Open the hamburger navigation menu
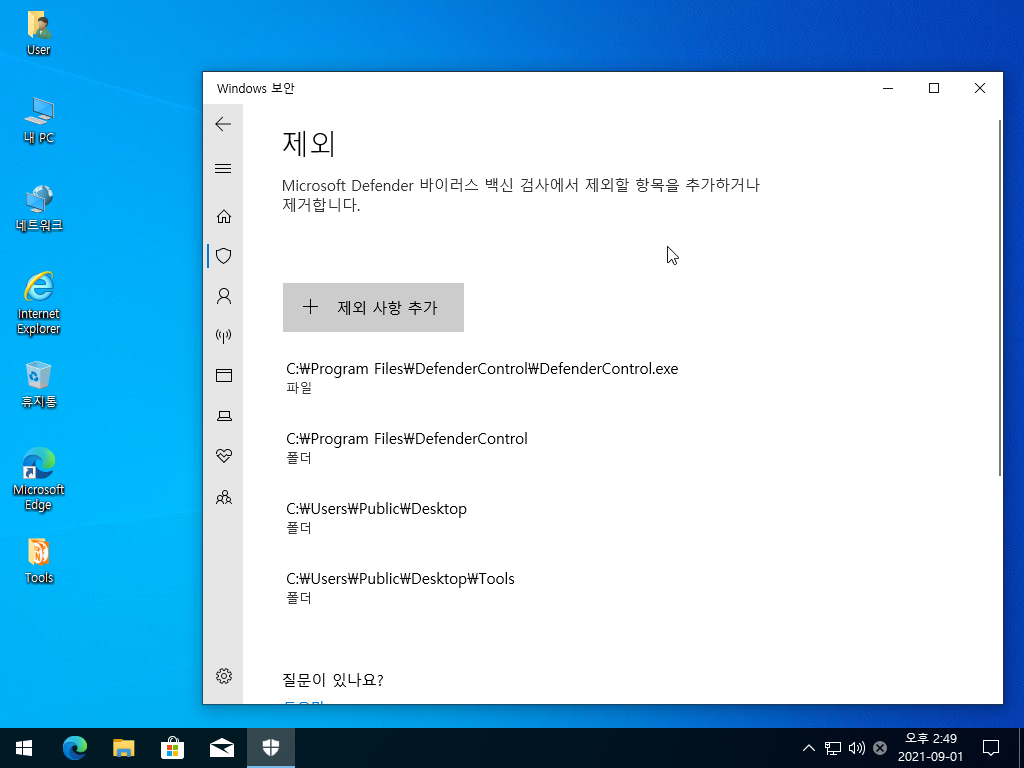 point(223,168)
